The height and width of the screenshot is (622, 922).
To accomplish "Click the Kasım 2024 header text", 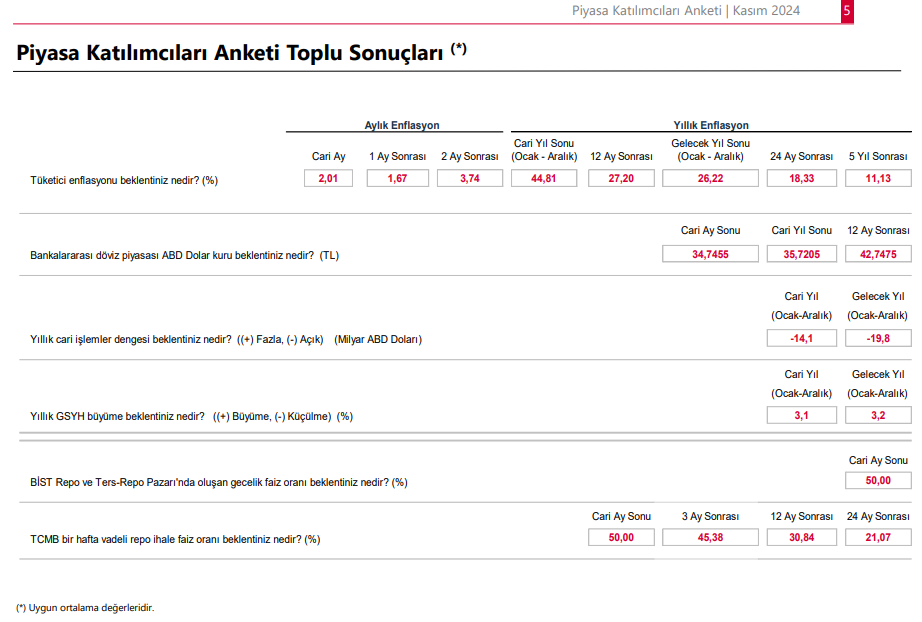I will 766,11.
